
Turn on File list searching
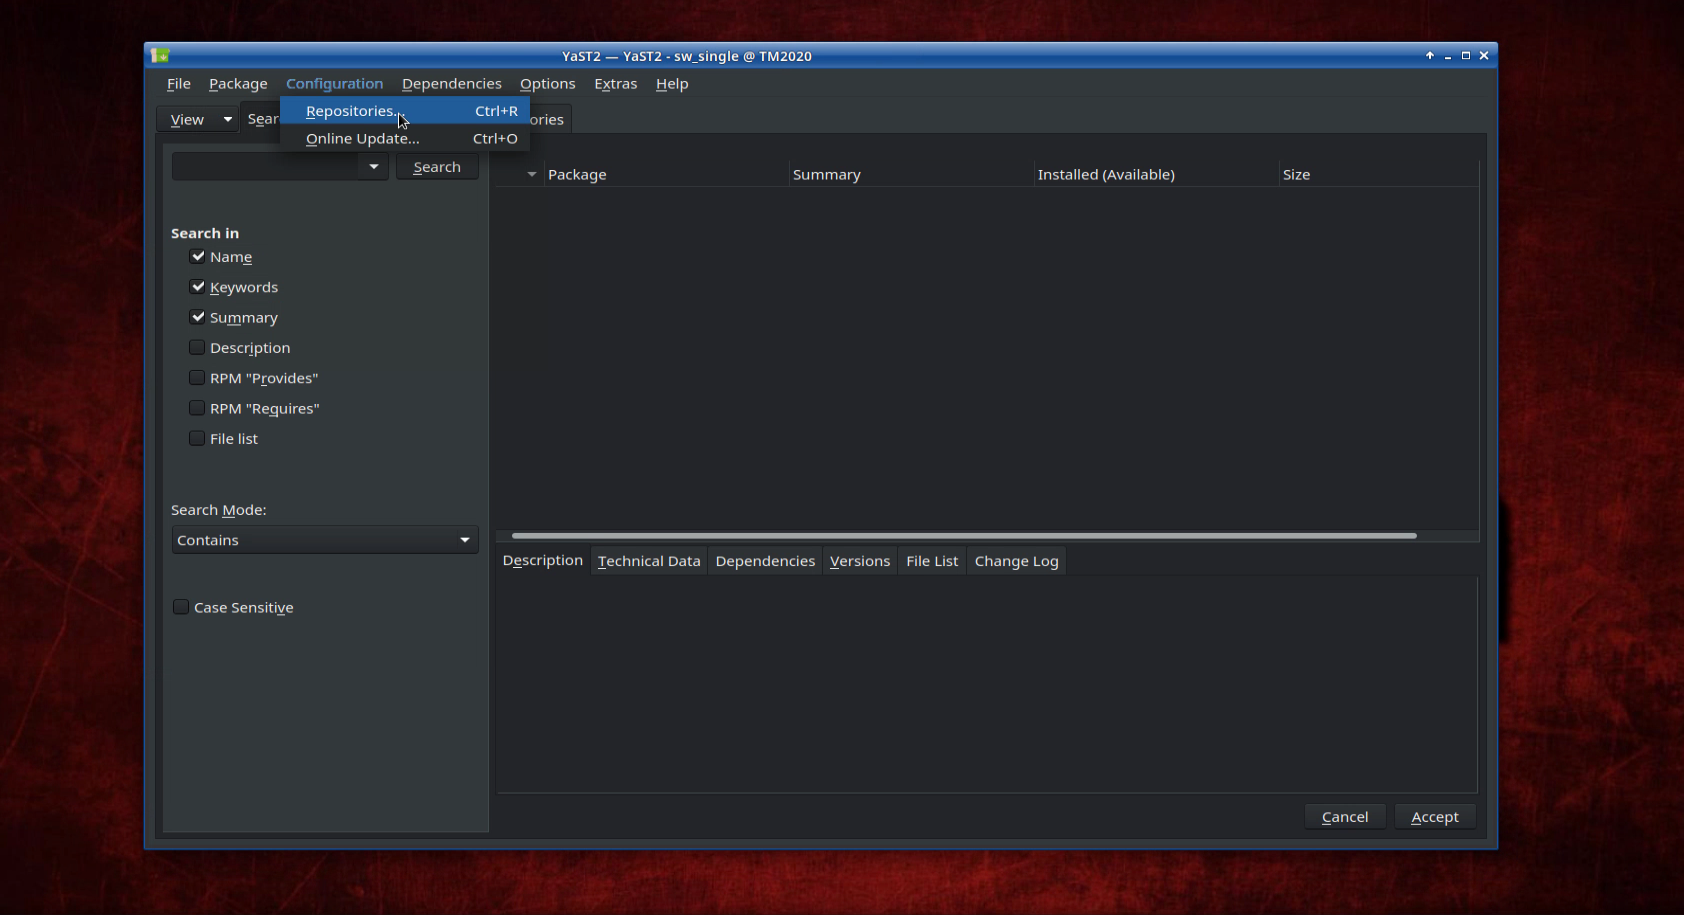(x=196, y=438)
